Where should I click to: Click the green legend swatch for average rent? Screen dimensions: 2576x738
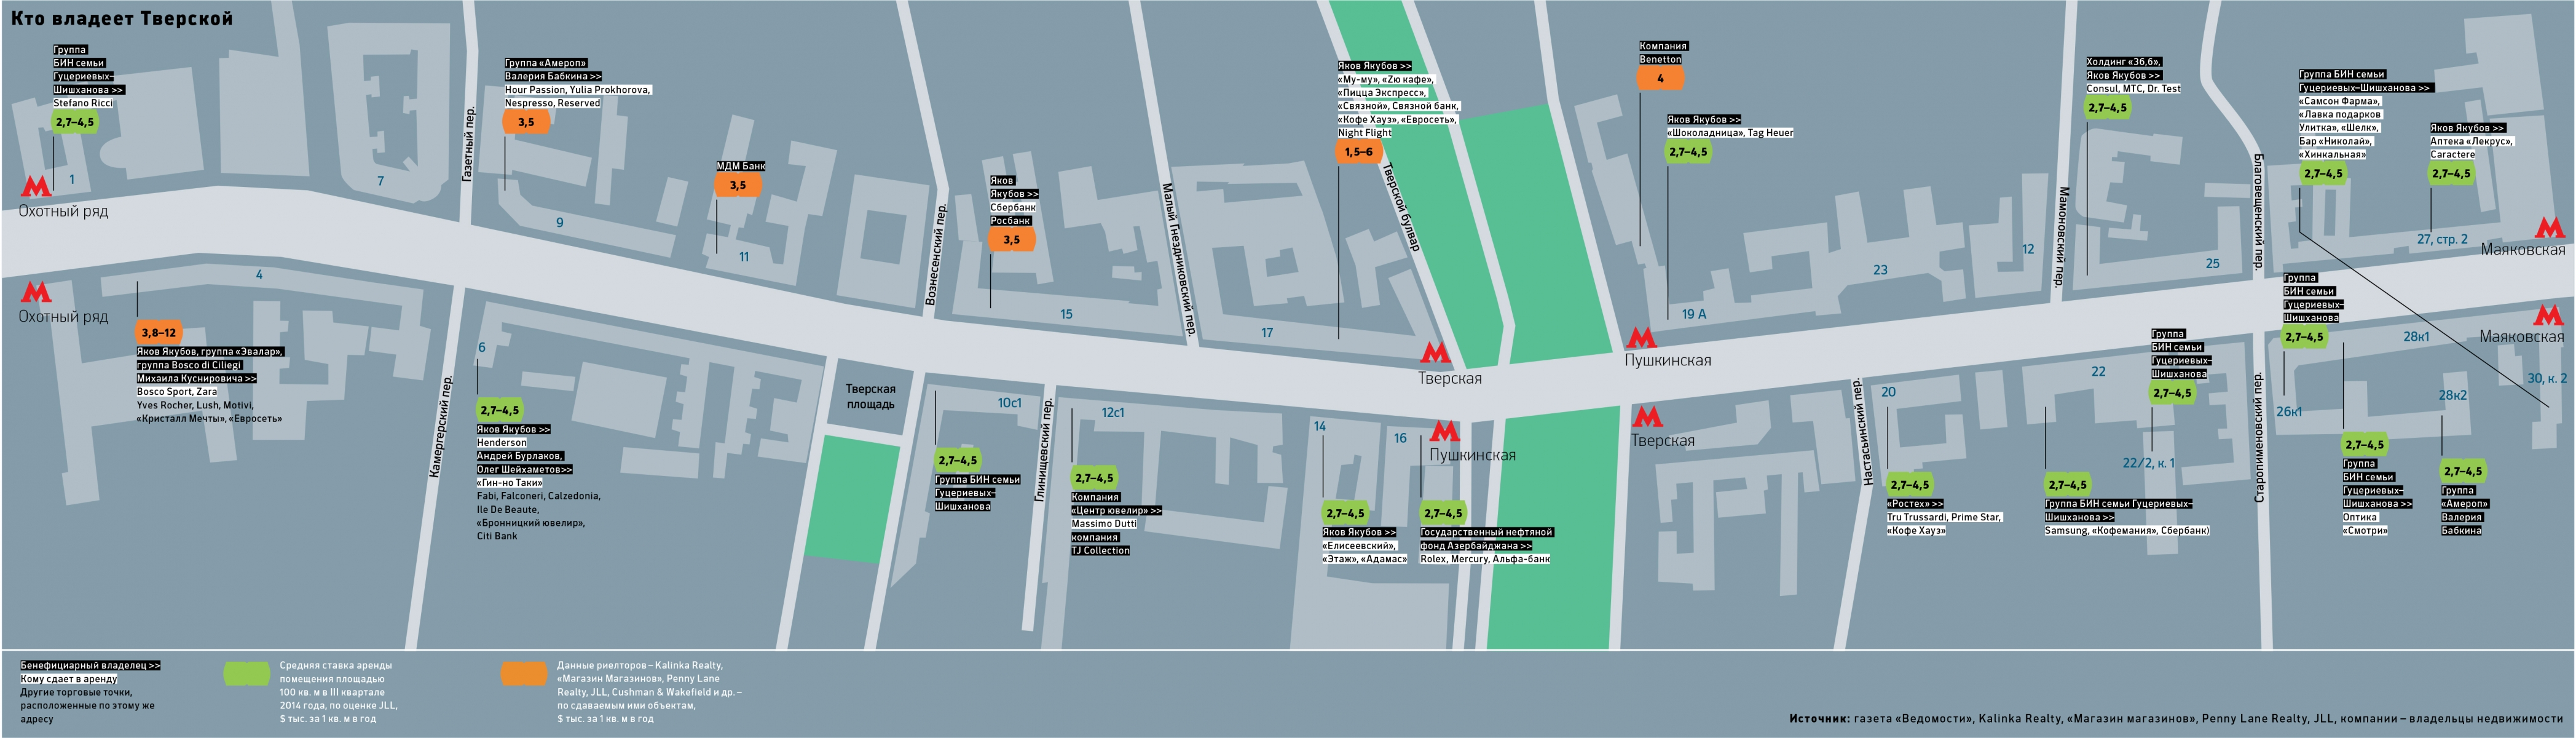(246, 673)
